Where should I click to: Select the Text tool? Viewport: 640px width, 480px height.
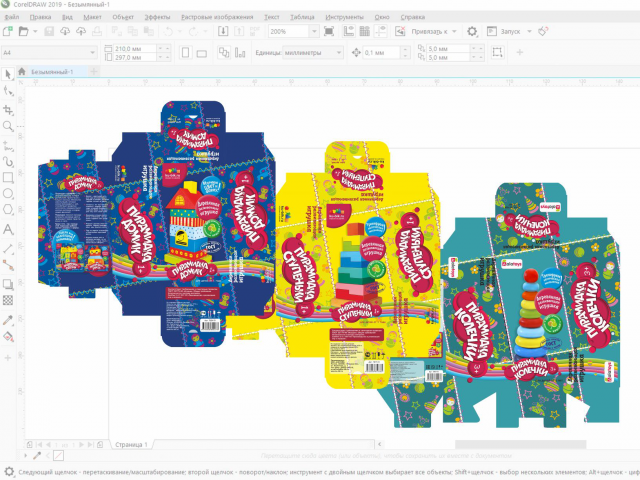8,229
